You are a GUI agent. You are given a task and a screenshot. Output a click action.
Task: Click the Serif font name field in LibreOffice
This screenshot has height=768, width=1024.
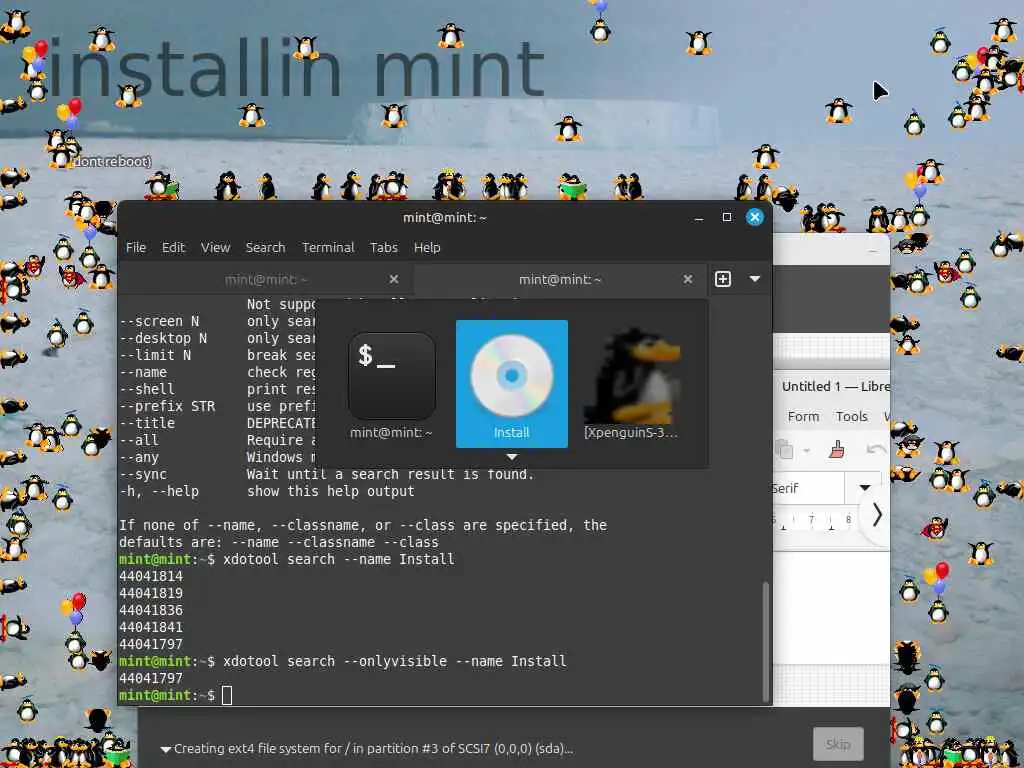pos(810,487)
